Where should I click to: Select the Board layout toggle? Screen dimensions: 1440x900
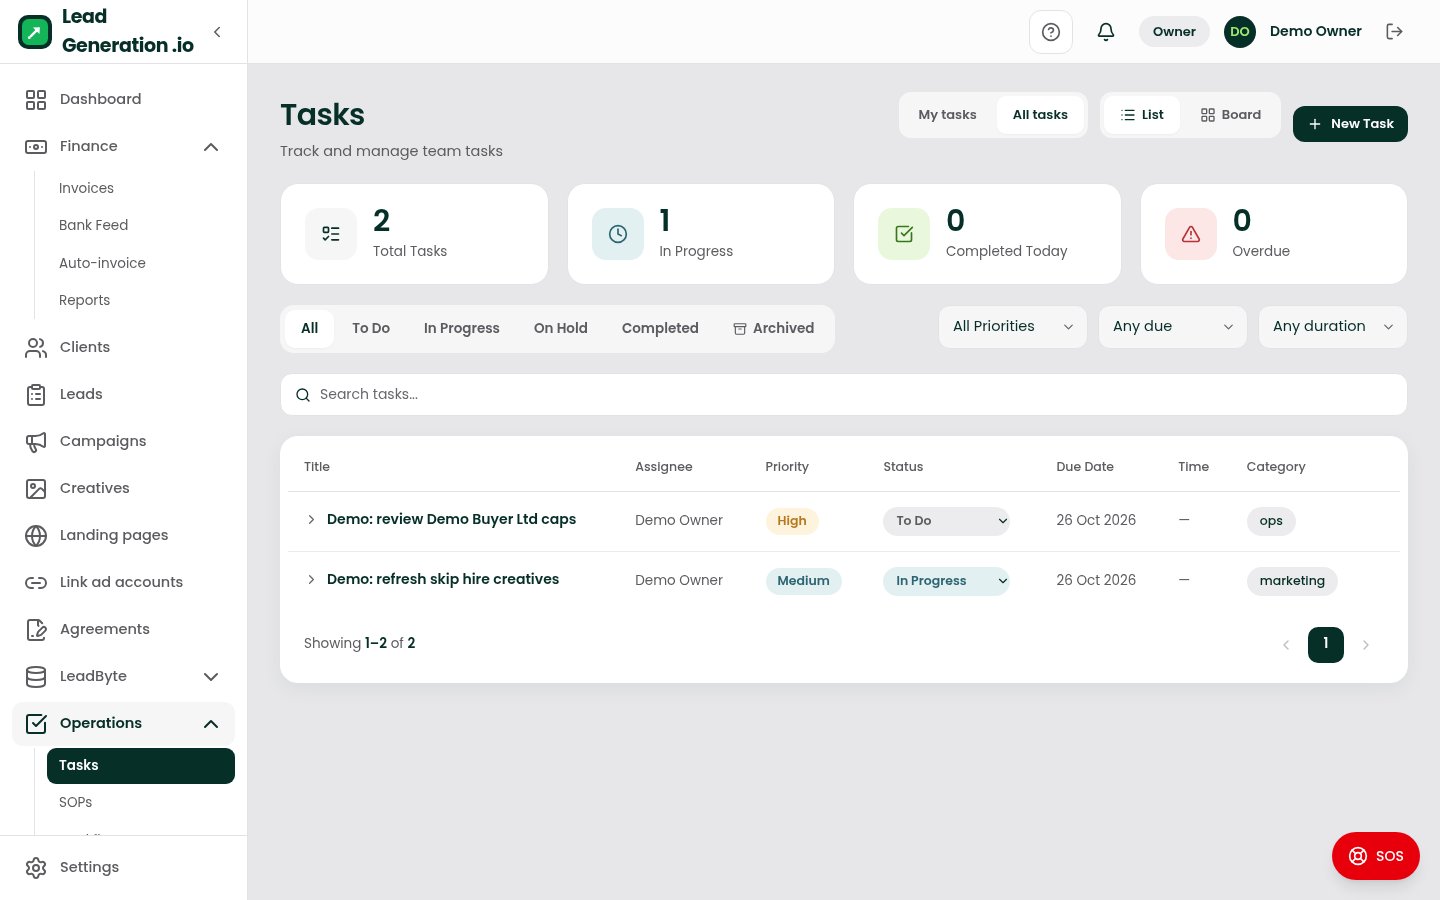click(x=1231, y=115)
